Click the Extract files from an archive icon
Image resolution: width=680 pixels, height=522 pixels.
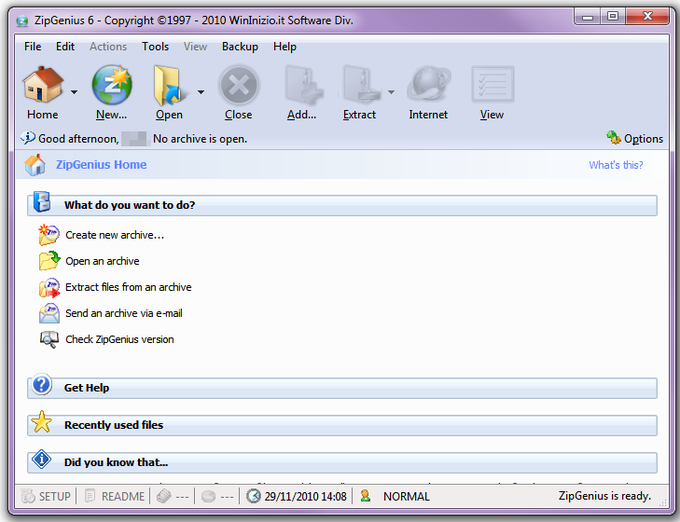pyautogui.click(x=49, y=287)
